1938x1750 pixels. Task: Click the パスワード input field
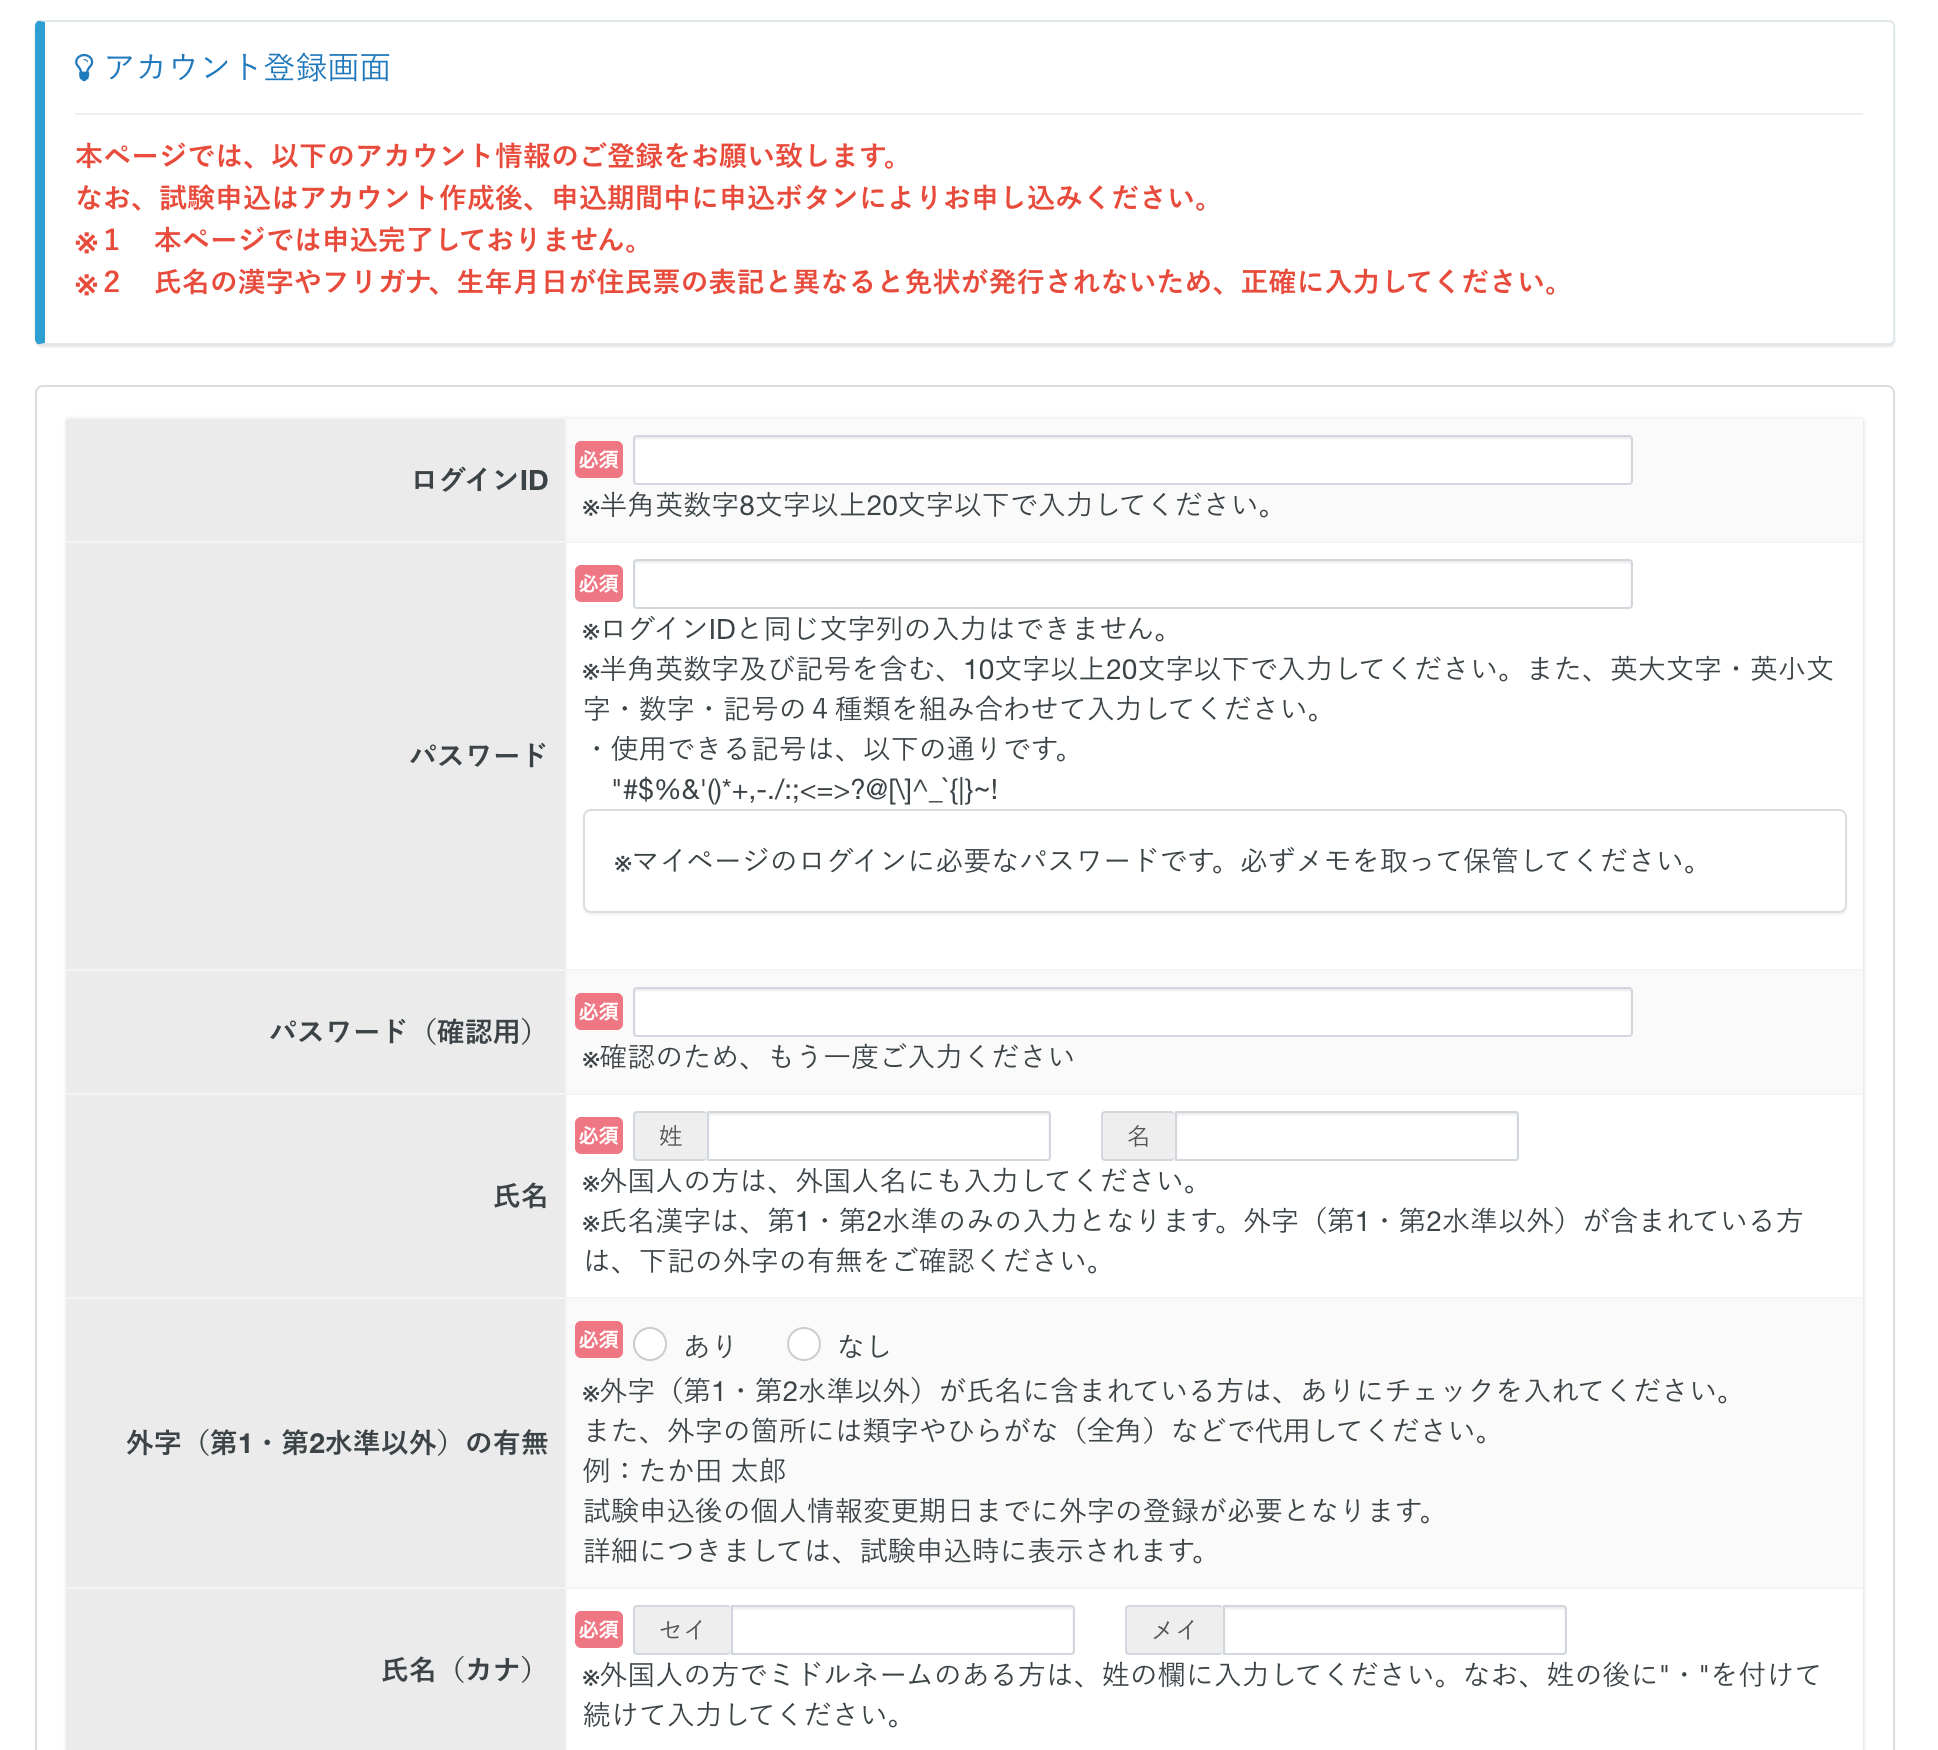[1132, 584]
